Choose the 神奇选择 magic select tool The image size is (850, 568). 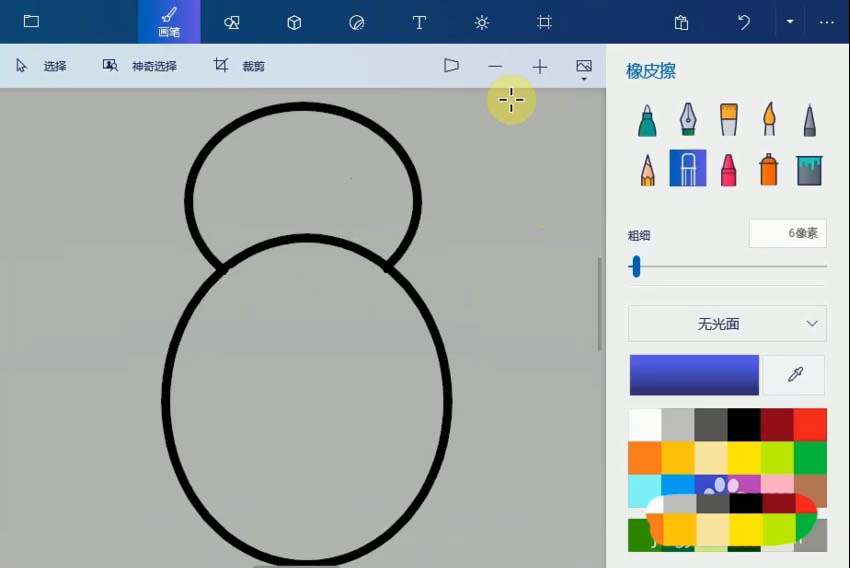[140, 66]
